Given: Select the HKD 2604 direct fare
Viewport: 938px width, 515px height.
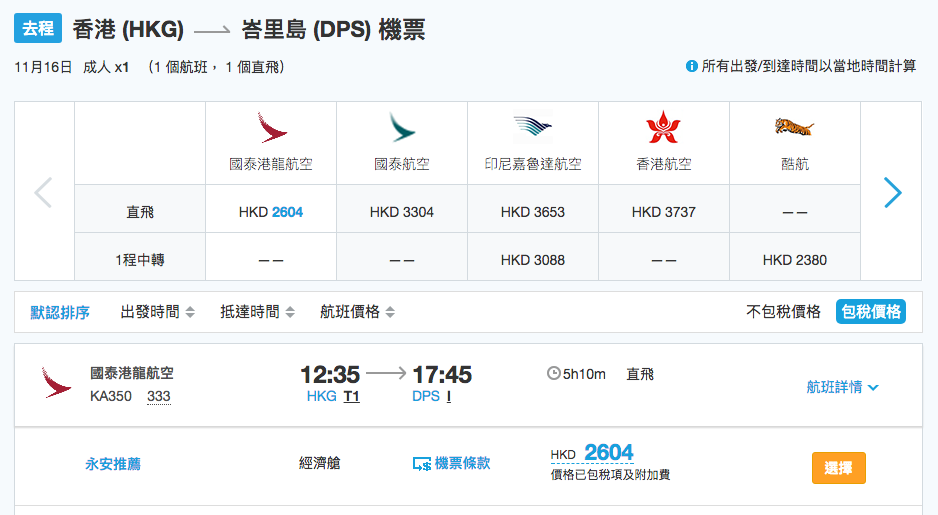Looking at the screenshot, I should (x=271, y=212).
